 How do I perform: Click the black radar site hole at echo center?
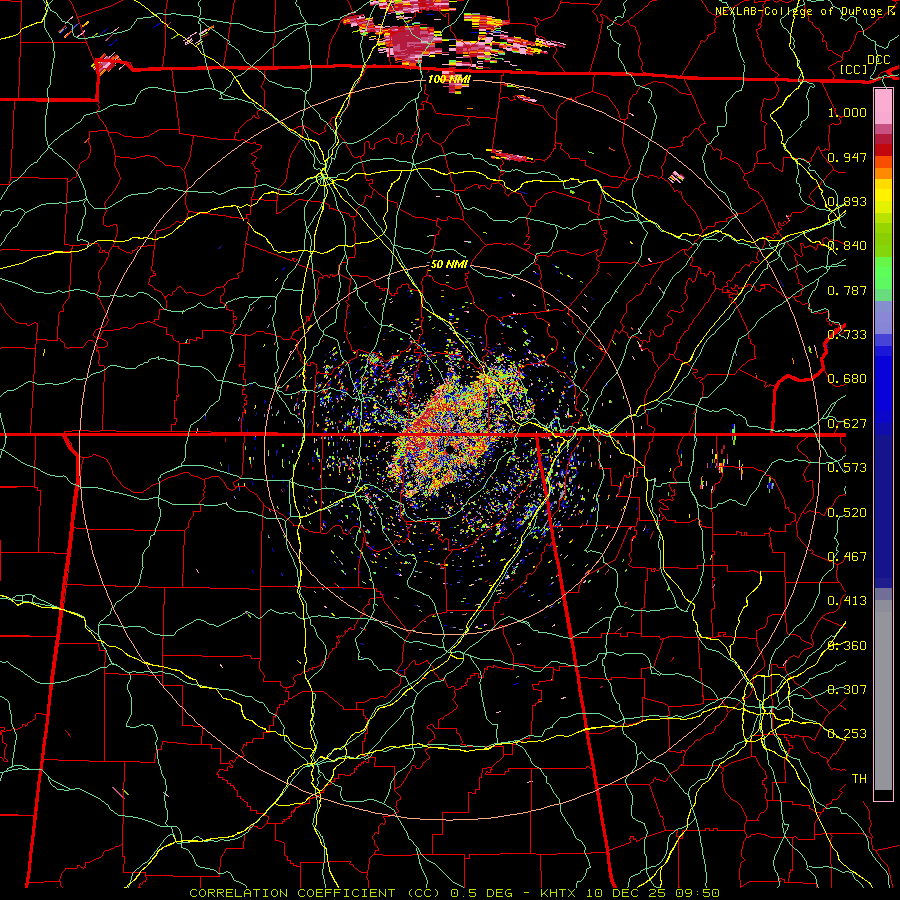pos(449,449)
